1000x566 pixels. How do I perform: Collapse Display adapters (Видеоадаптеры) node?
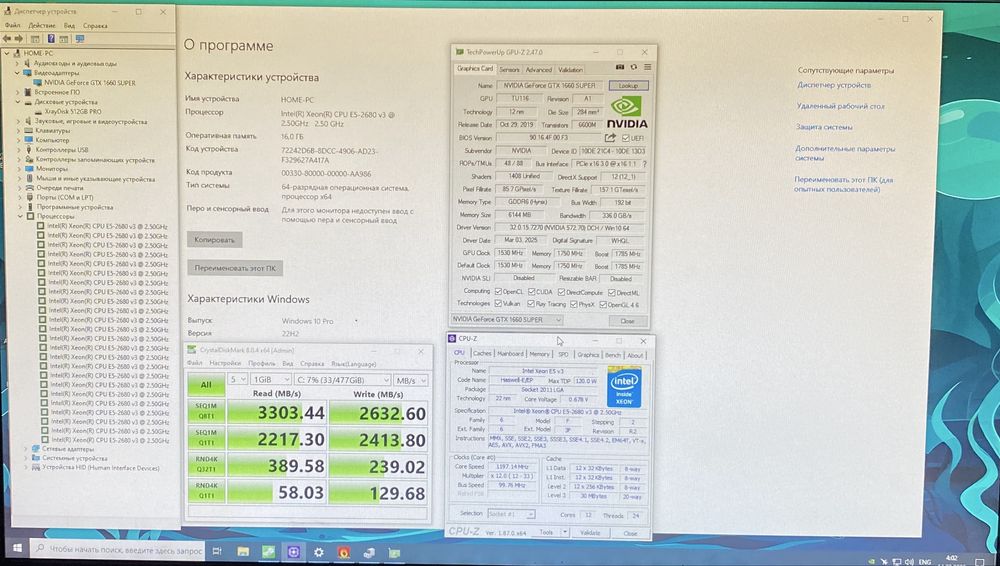(18, 73)
